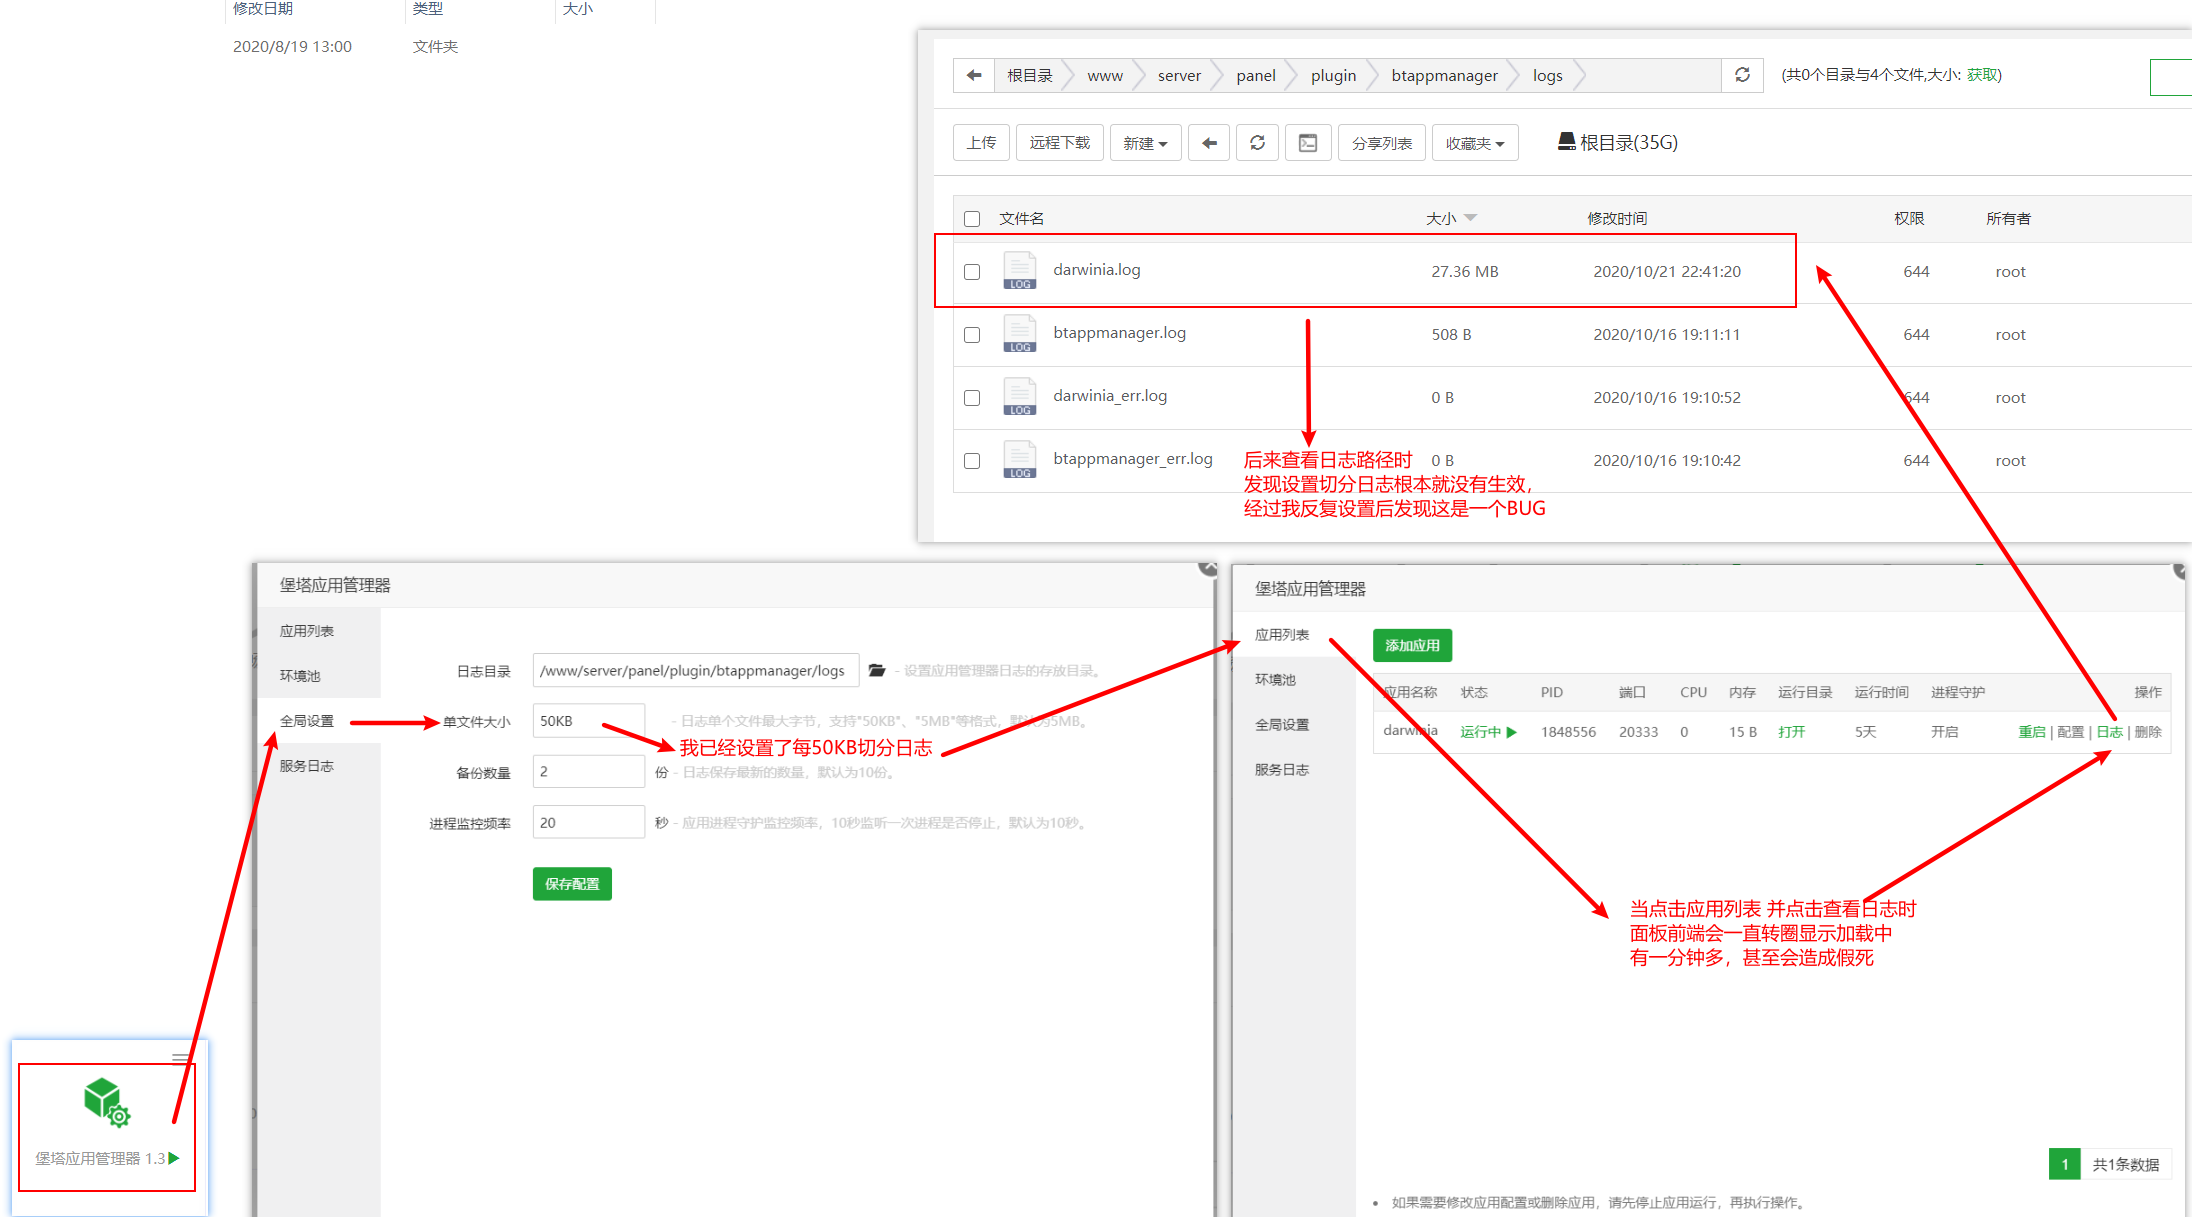
Task: Click toolbar refresh button next to back arrow
Action: (x=1257, y=143)
